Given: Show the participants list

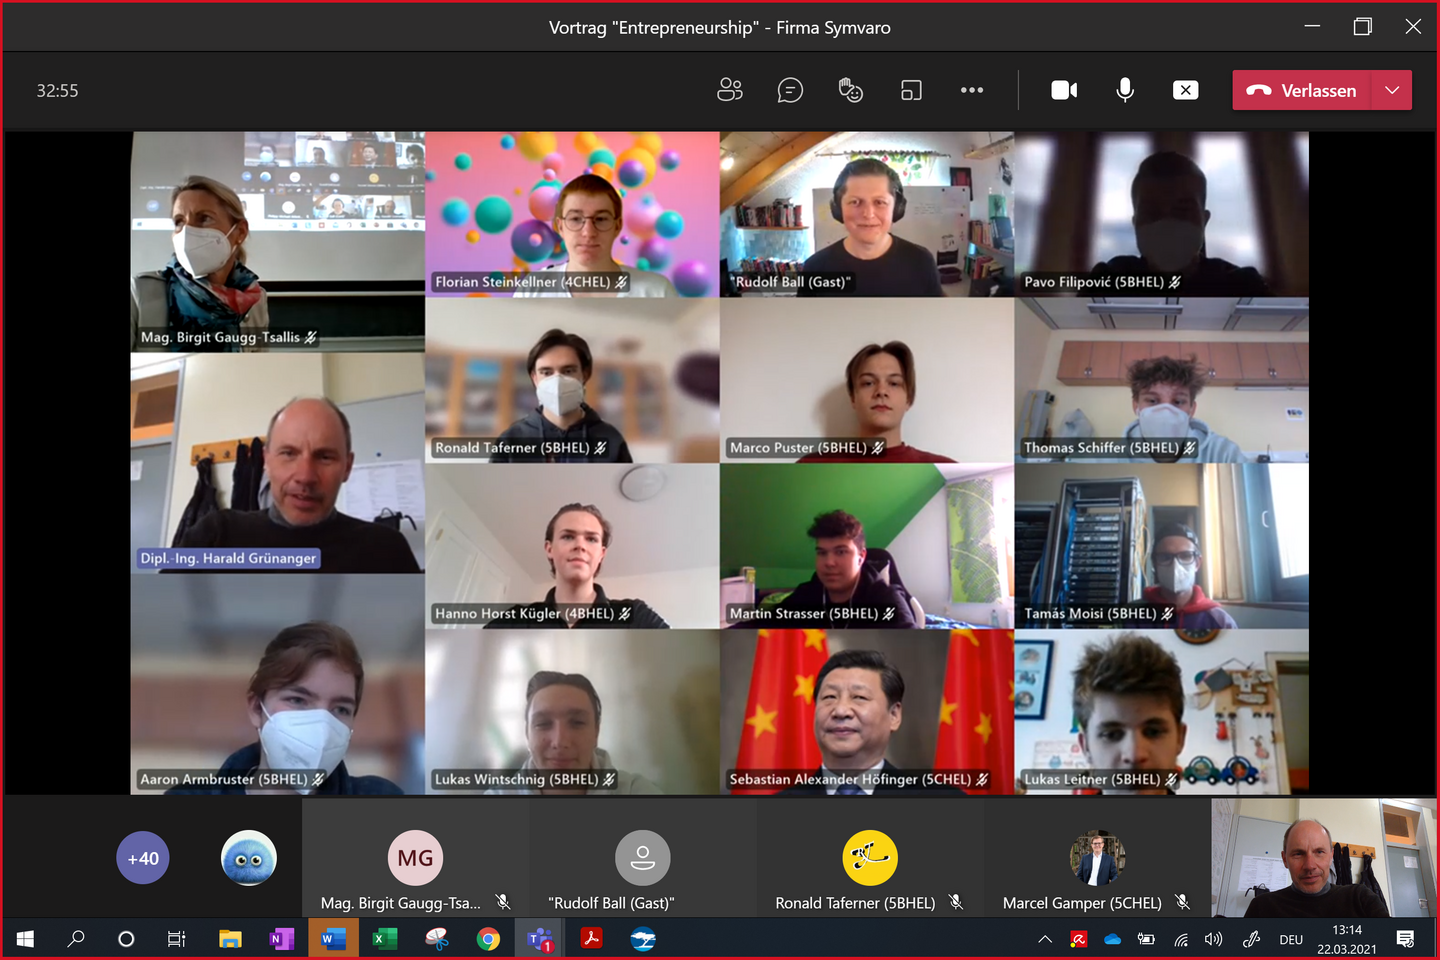Looking at the screenshot, I should coord(730,90).
